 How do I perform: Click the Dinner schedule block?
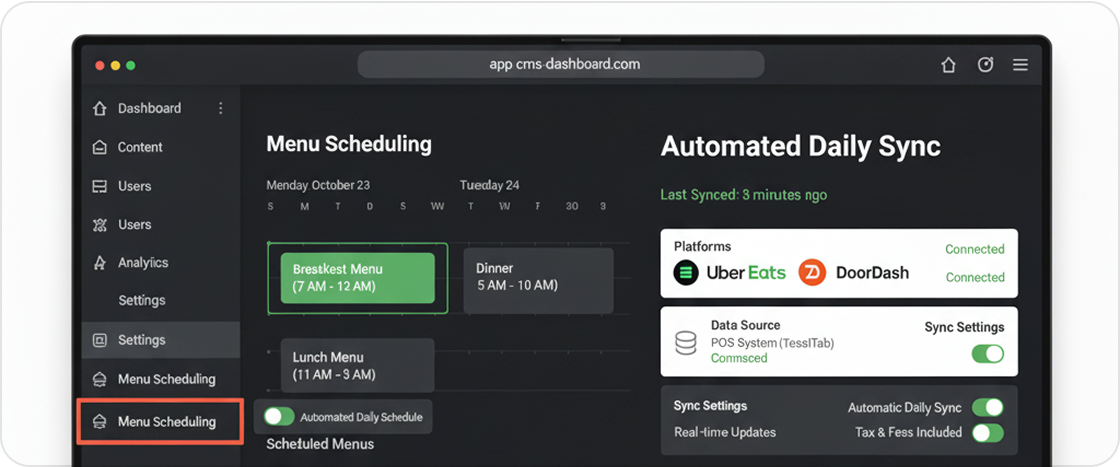pos(538,277)
